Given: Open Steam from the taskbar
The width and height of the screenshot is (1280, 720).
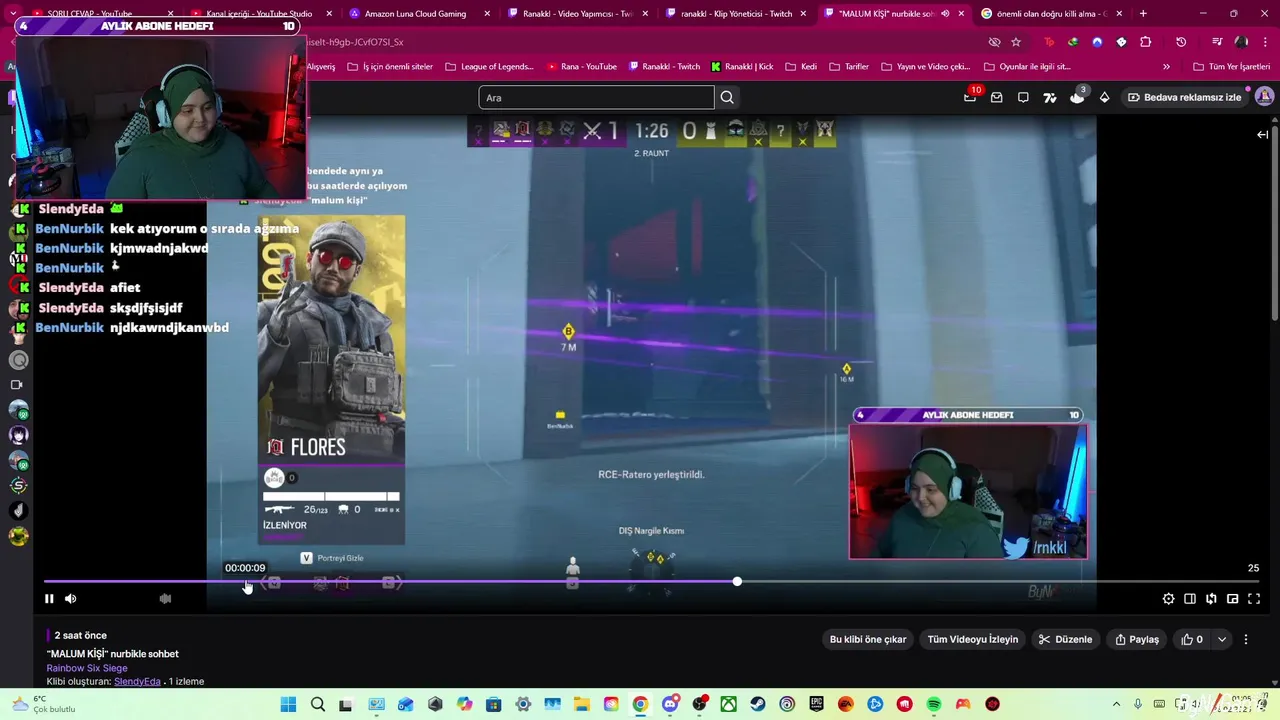Looking at the screenshot, I should click(x=758, y=705).
